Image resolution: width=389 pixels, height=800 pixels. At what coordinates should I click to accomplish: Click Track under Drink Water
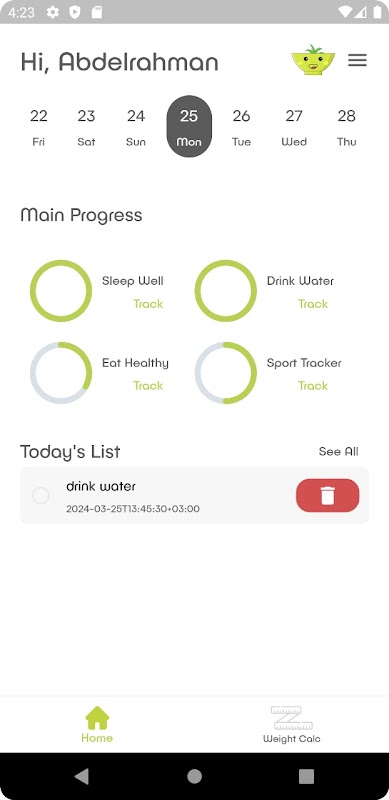pyautogui.click(x=313, y=304)
